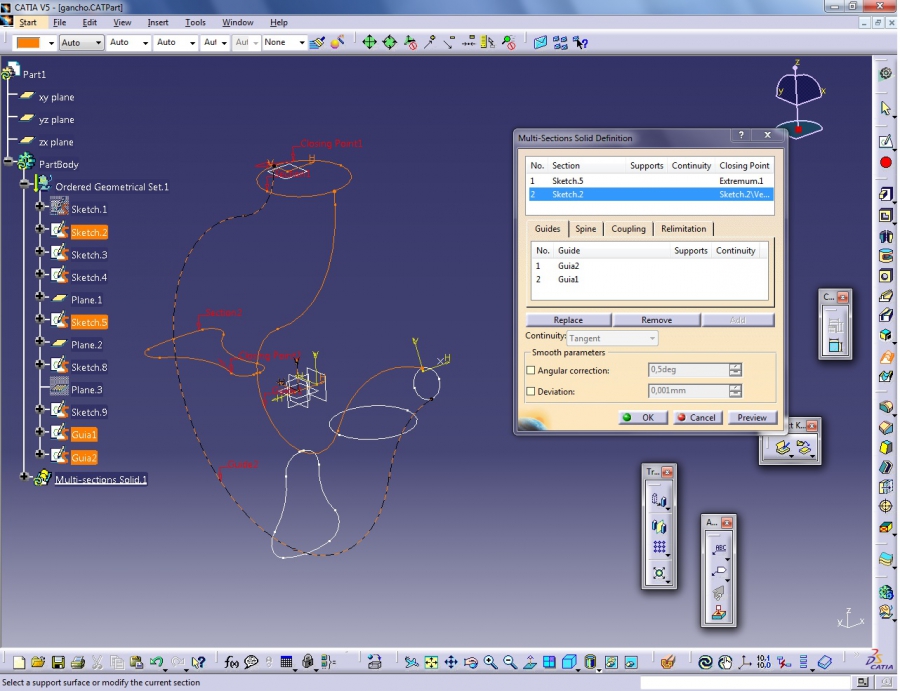
Task: Expand the Multi-sections Solid.1 node
Action: [x=24, y=476]
